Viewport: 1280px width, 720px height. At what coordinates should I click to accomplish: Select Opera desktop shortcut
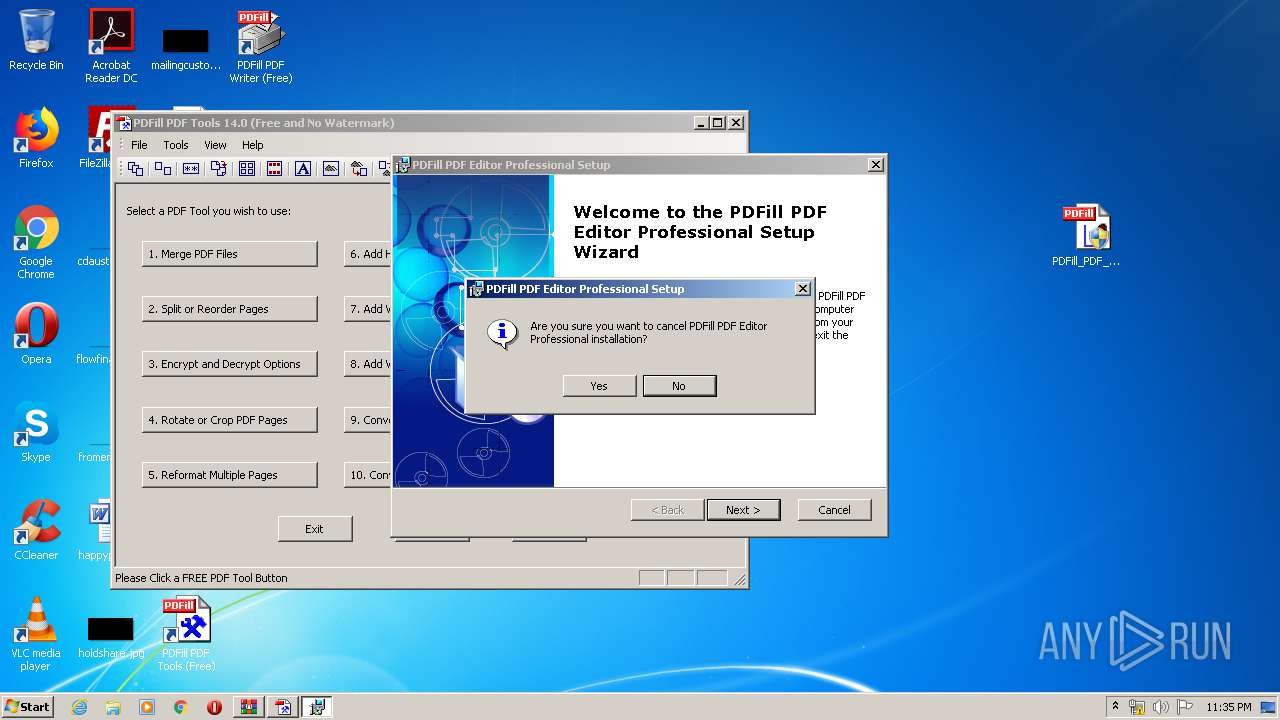[x=36, y=334]
